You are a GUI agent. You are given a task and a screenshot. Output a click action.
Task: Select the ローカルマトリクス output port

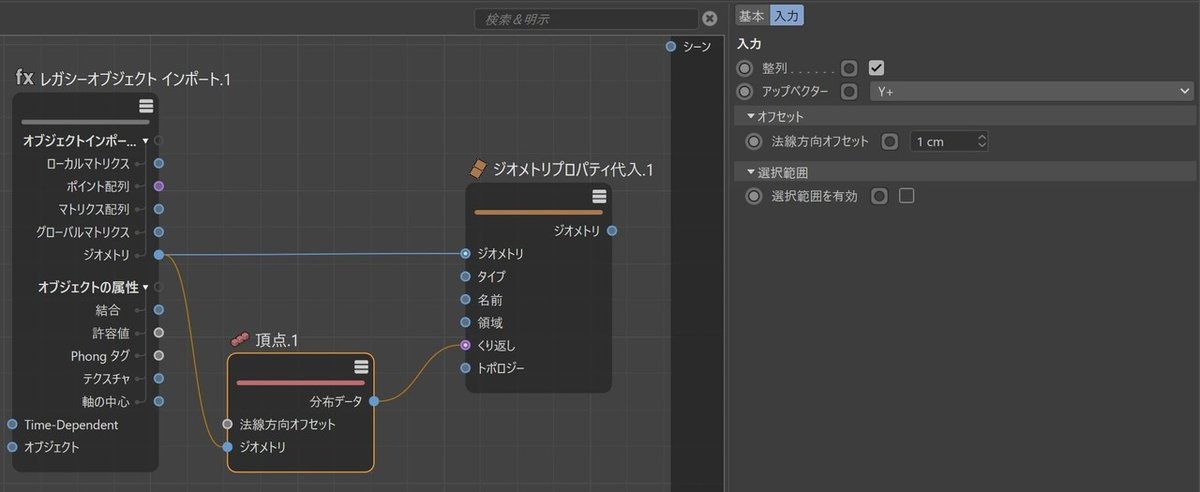tap(159, 163)
